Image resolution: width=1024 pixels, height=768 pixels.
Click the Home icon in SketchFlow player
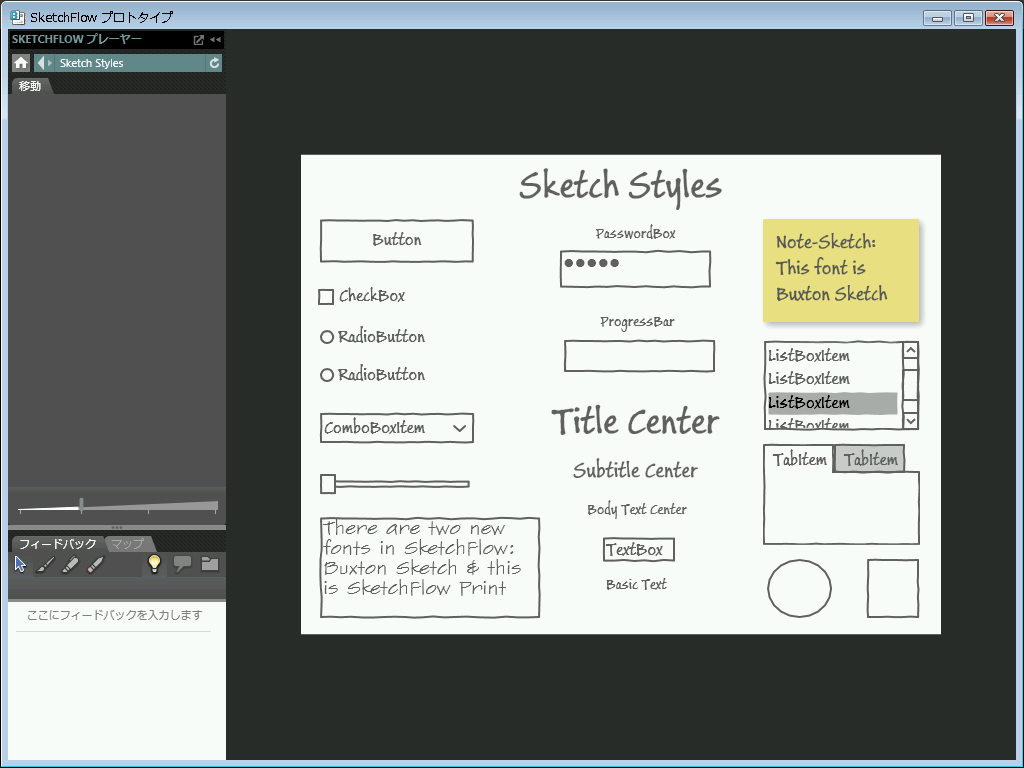[21, 63]
